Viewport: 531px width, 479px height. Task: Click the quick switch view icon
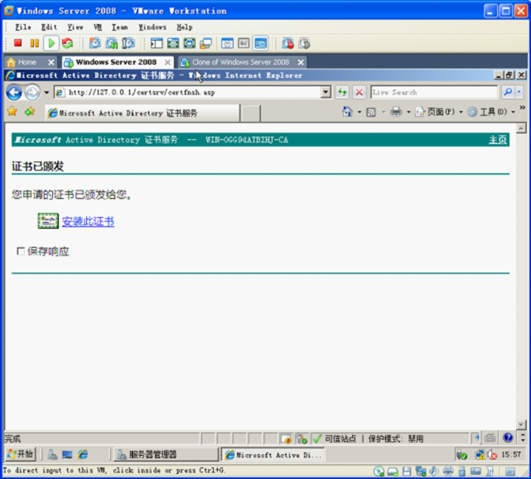click(x=173, y=43)
